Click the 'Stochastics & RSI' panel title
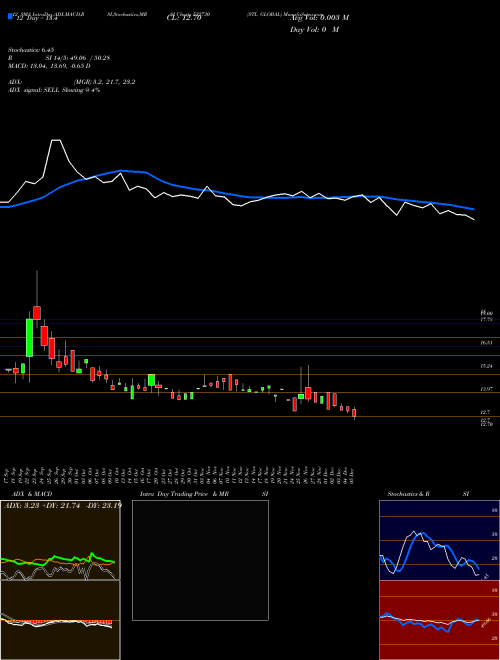Screen dimensions: 500x660 pos(428,494)
